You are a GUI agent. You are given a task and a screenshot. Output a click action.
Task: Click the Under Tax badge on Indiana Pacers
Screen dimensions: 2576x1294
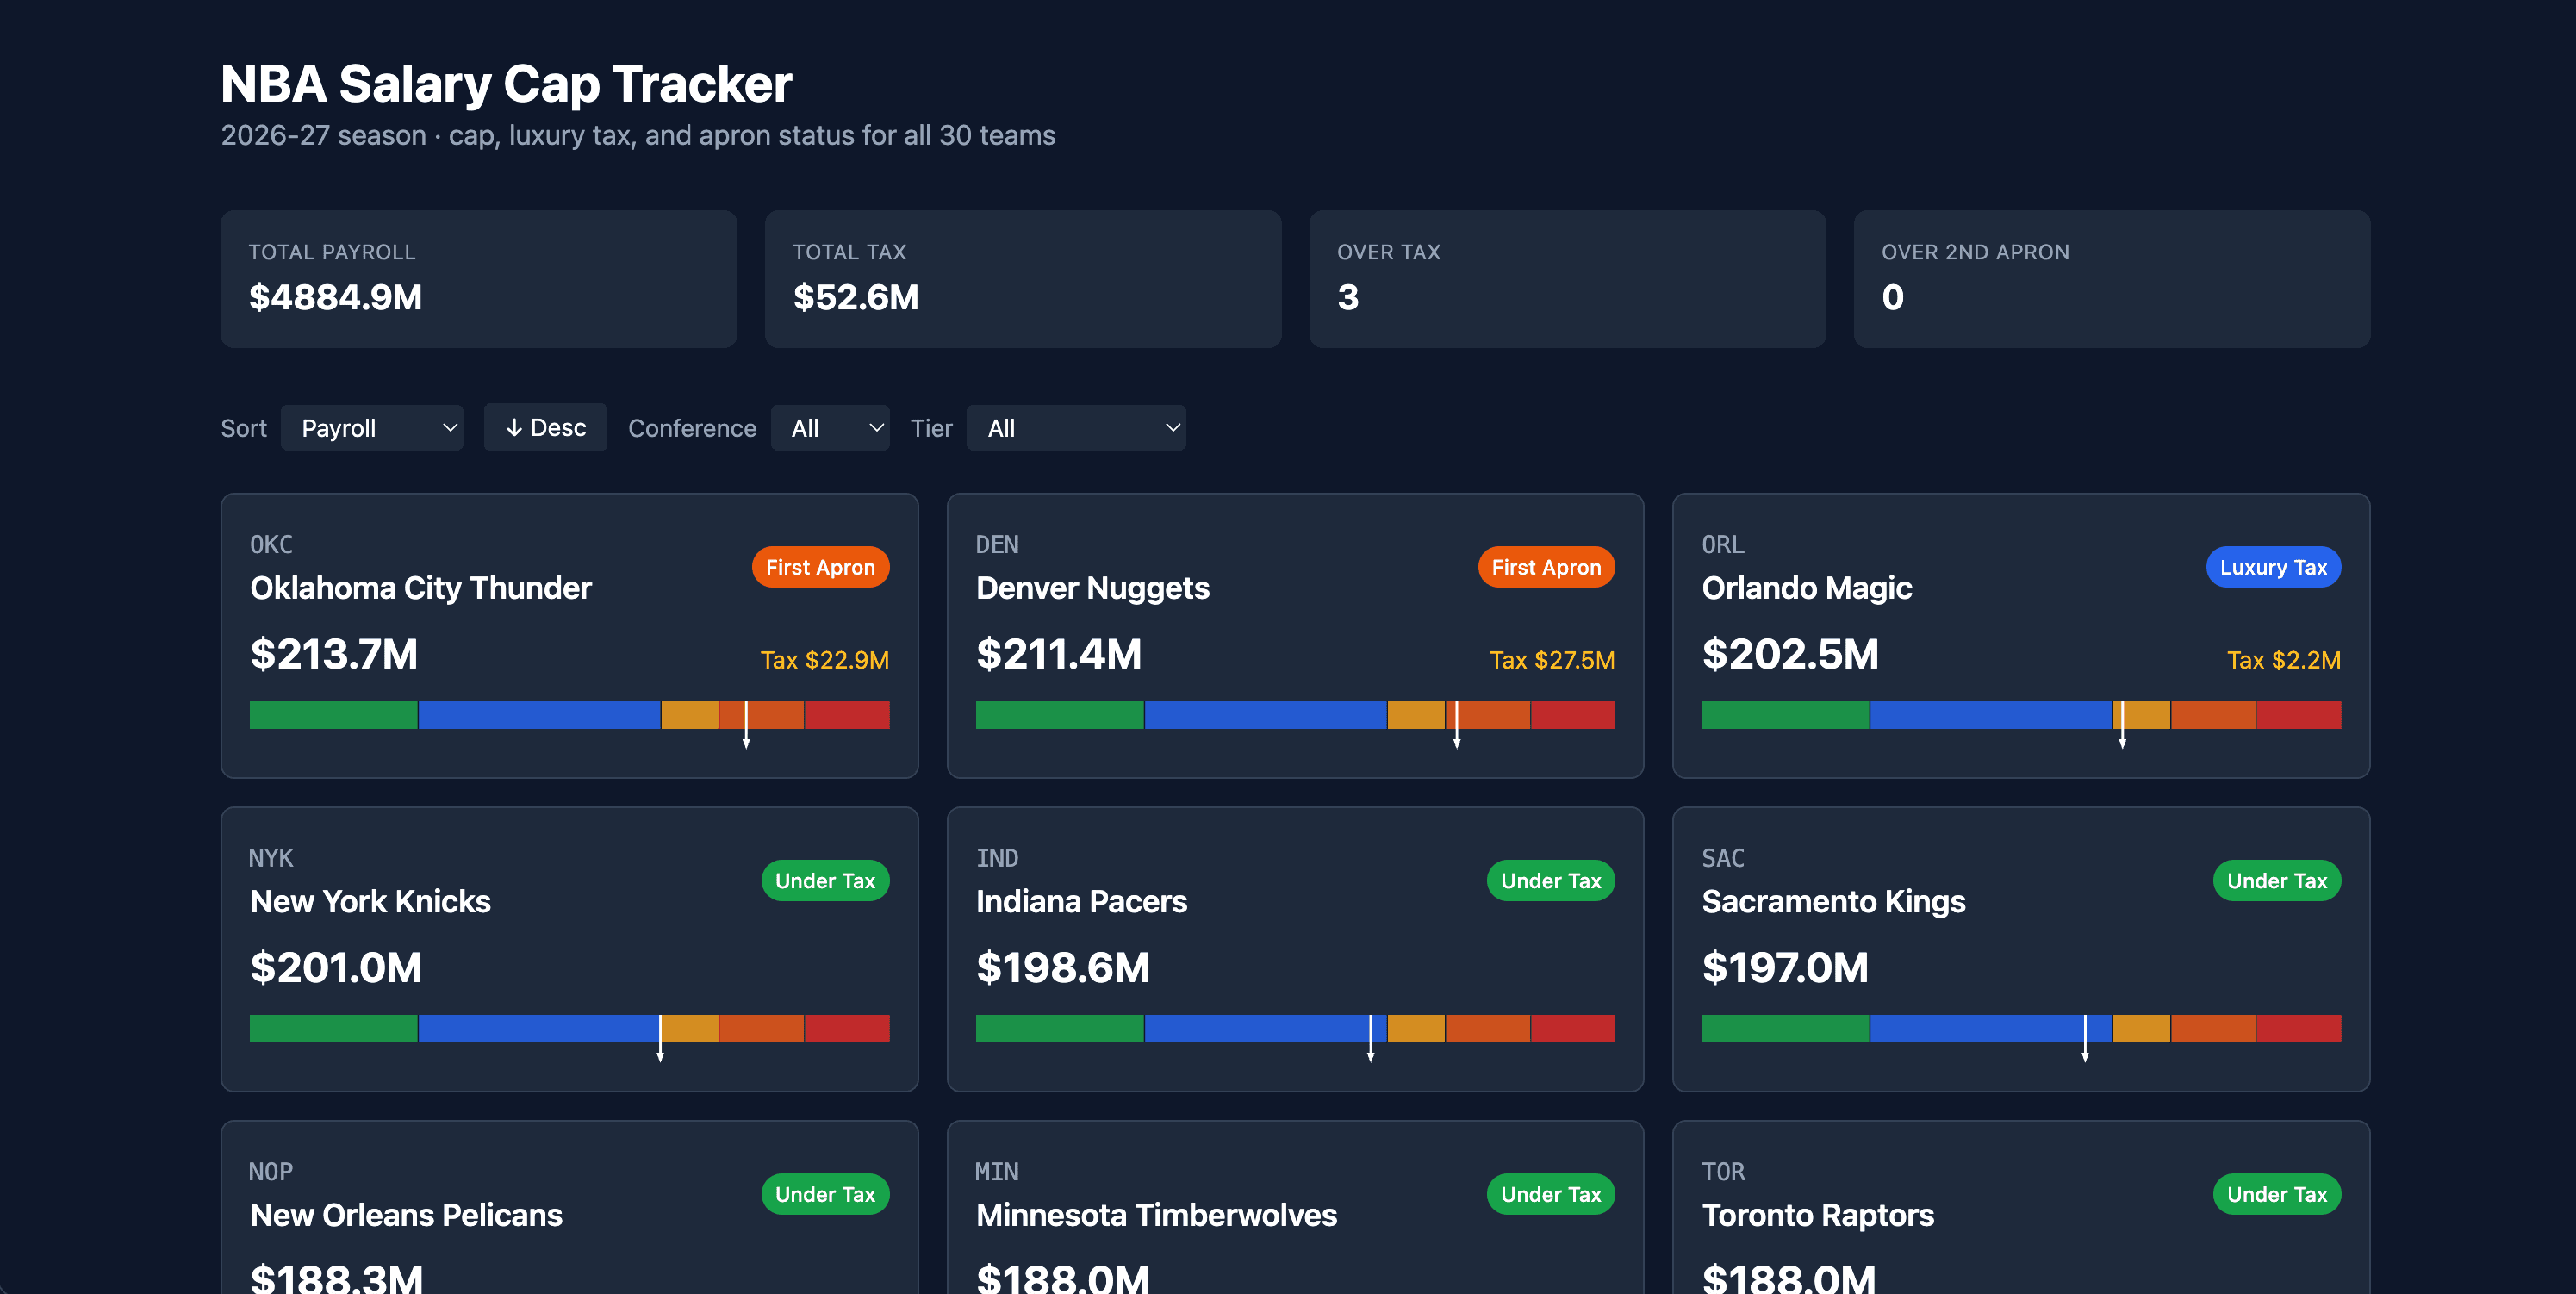pyautogui.click(x=1551, y=881)
